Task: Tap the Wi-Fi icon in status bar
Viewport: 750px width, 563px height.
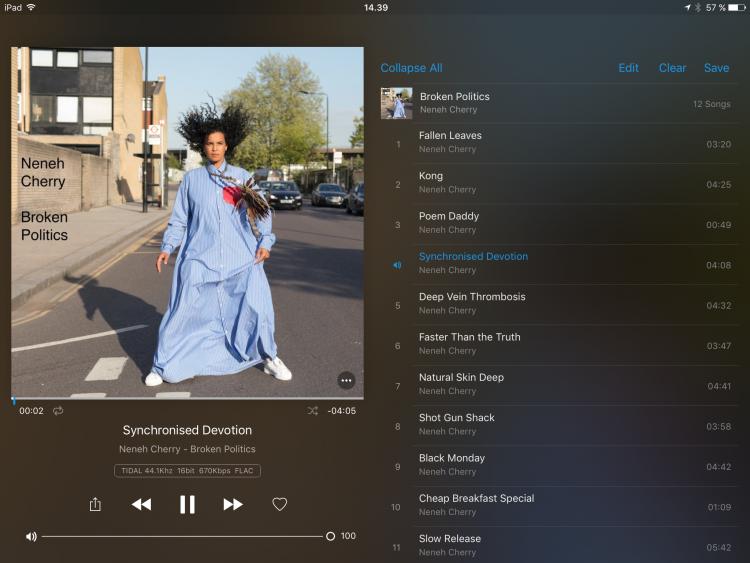Action: pyautogui.click(x=31, y=7)
